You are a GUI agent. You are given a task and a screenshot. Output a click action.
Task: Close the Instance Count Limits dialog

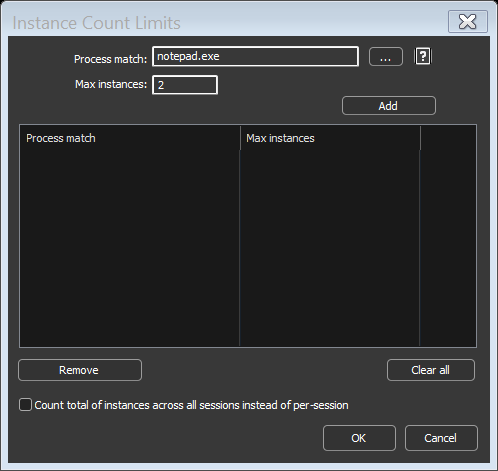point(468,22)
